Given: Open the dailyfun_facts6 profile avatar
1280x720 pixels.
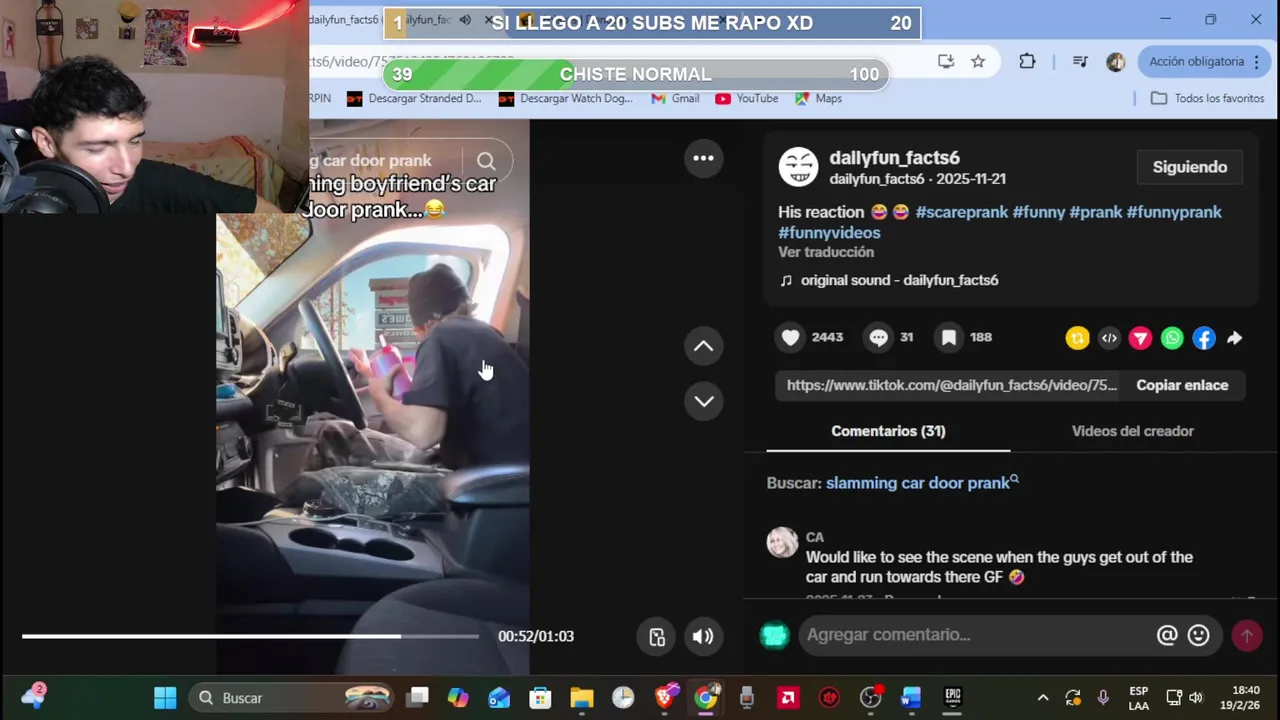Looking at the screenshot, I should point(798,167).
